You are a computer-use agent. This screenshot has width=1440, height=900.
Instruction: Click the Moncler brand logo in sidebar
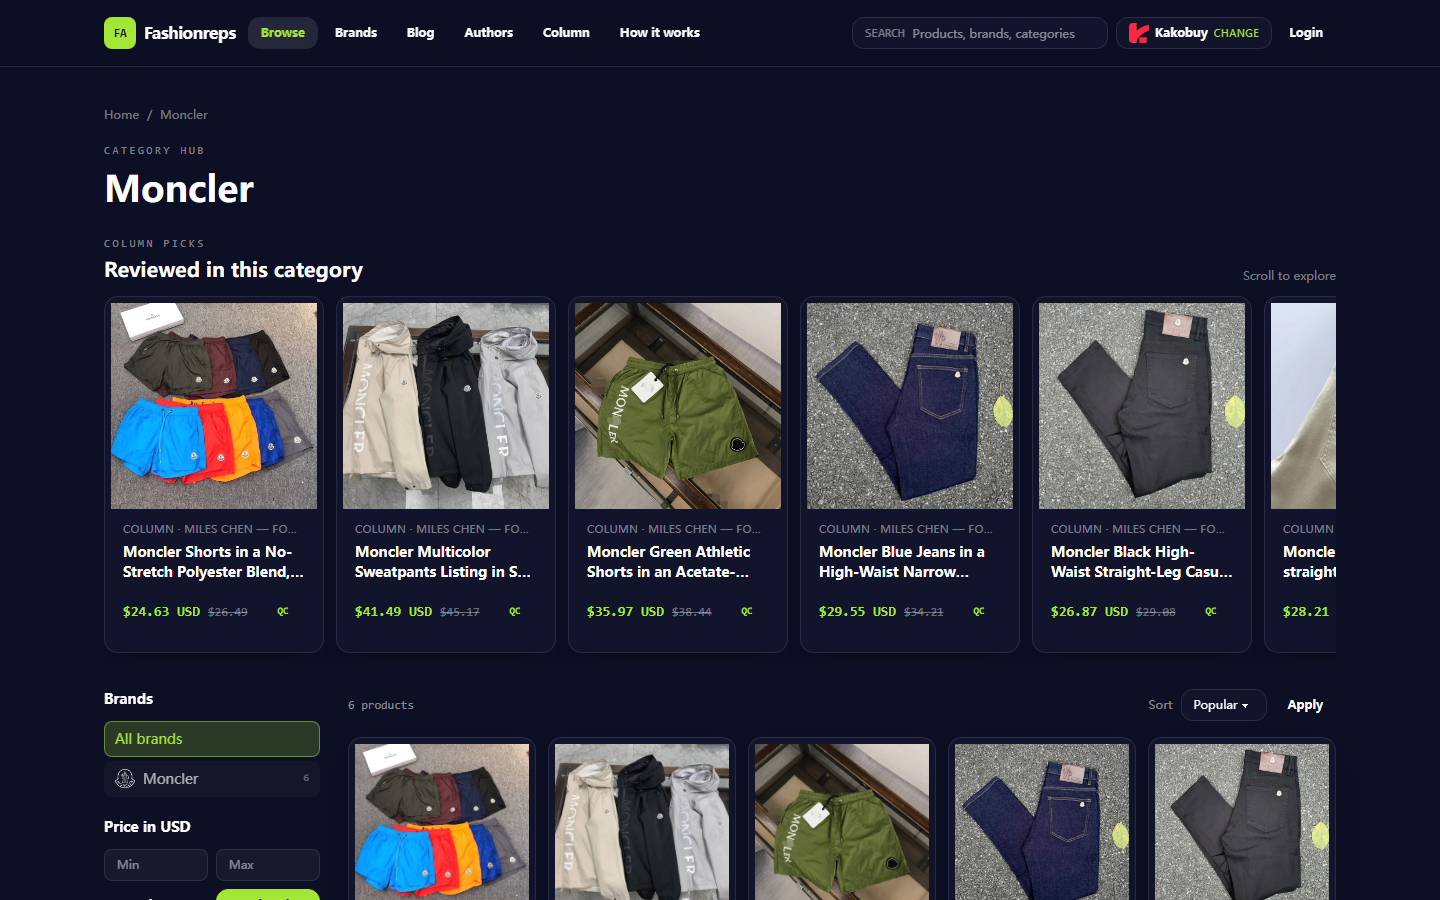[x=125, y=778]
